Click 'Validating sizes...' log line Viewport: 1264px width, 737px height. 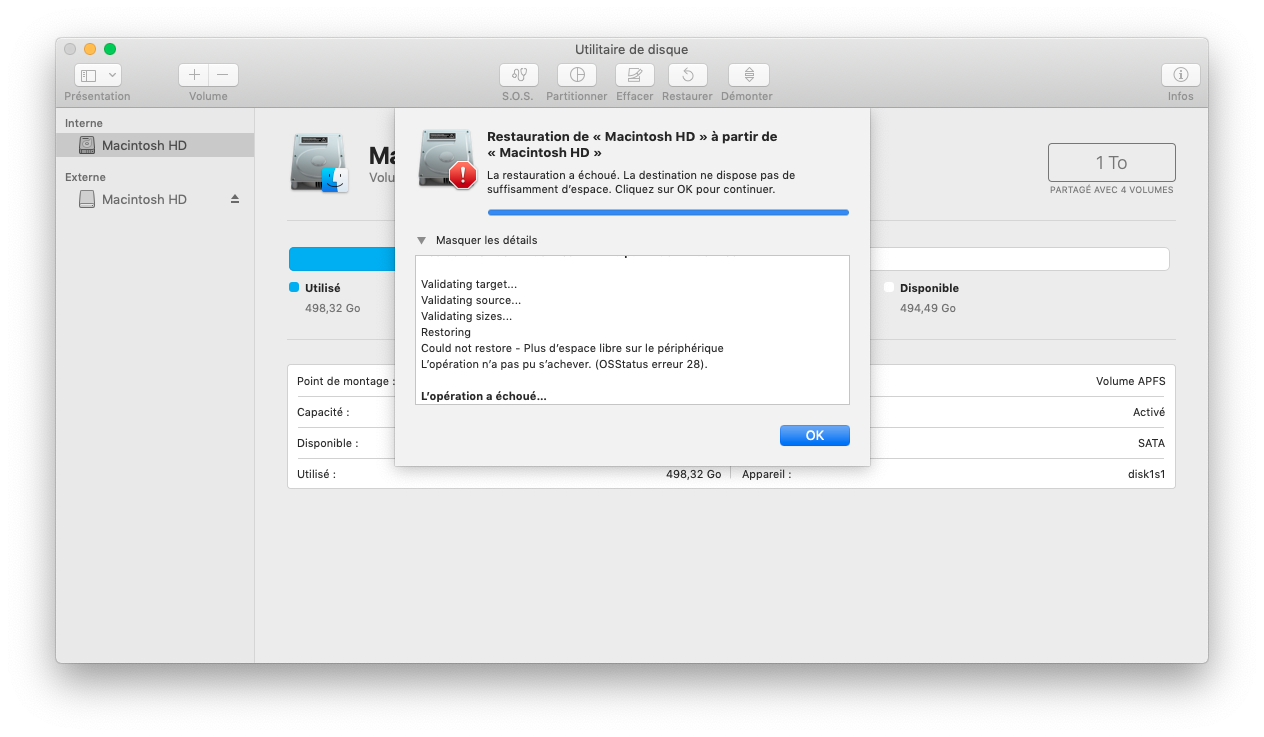point(467,316)
